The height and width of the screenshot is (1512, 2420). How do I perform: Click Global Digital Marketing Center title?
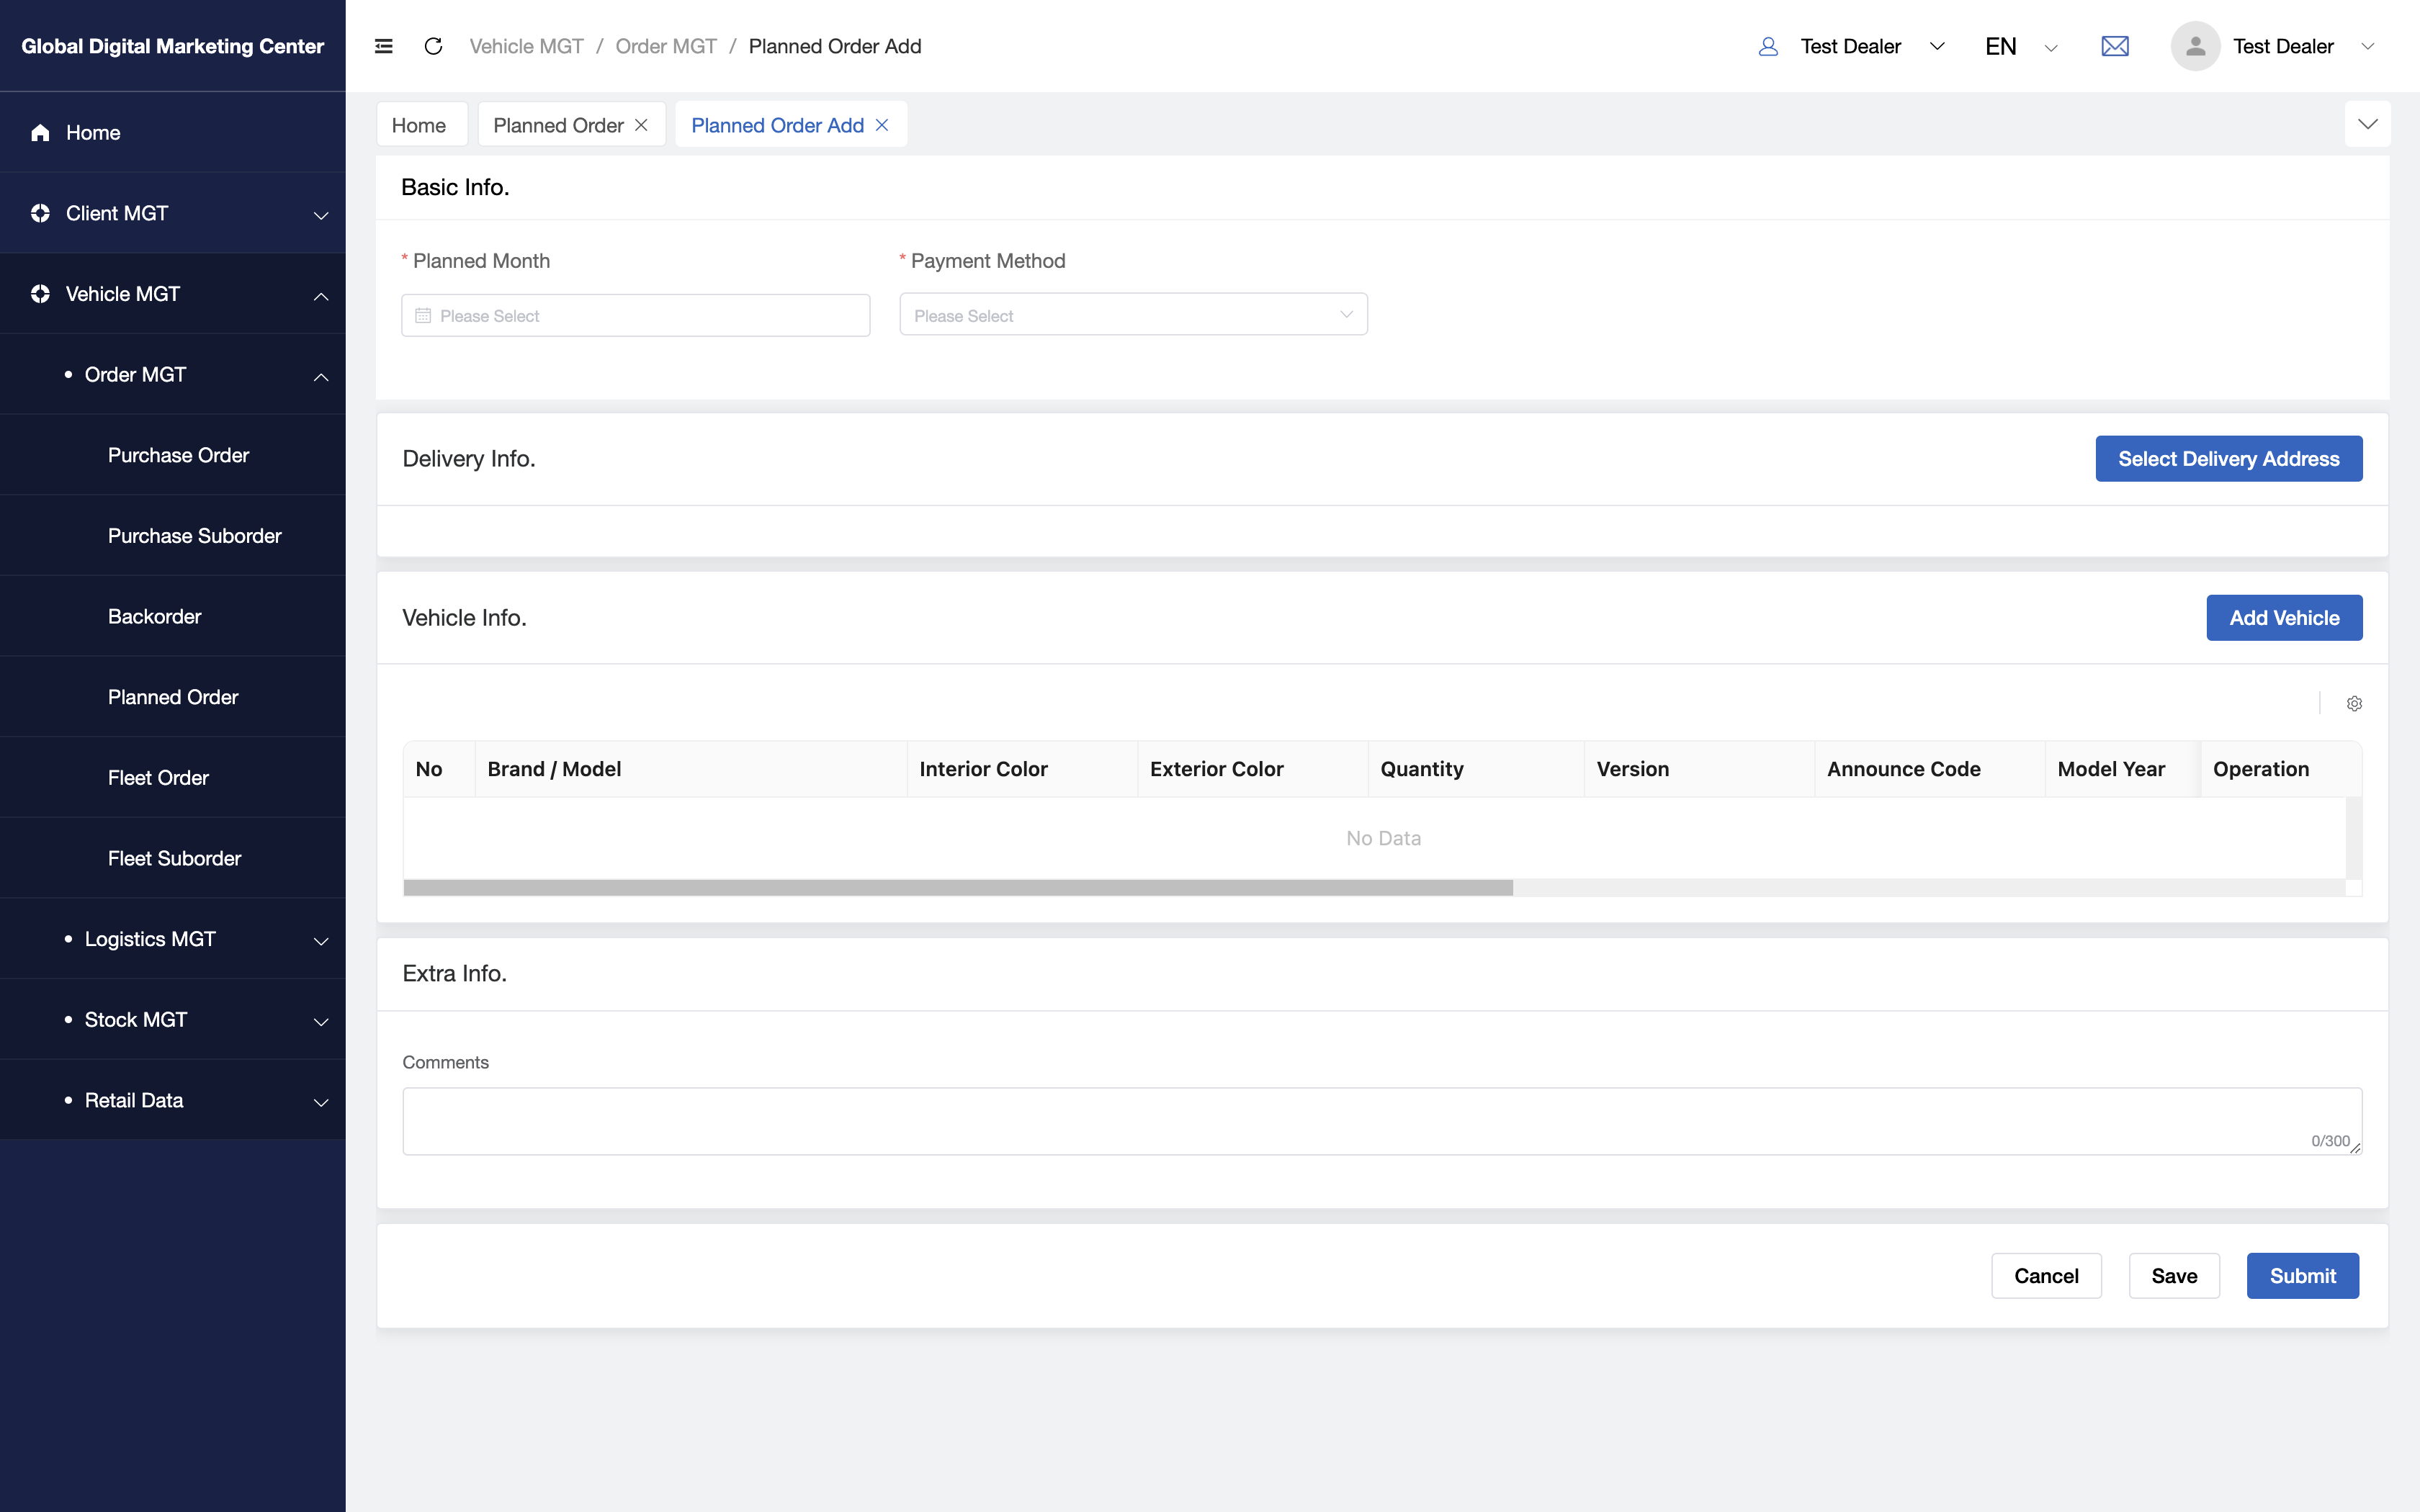coord(172,46)
